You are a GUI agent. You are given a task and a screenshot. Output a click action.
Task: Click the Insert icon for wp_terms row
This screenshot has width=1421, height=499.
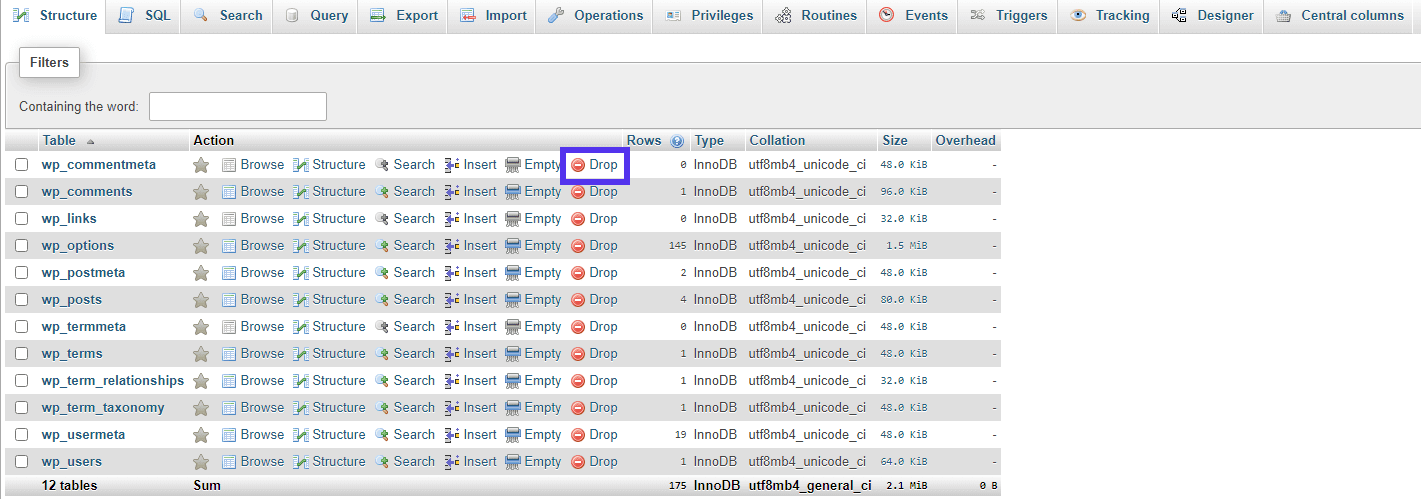[452, 354]
